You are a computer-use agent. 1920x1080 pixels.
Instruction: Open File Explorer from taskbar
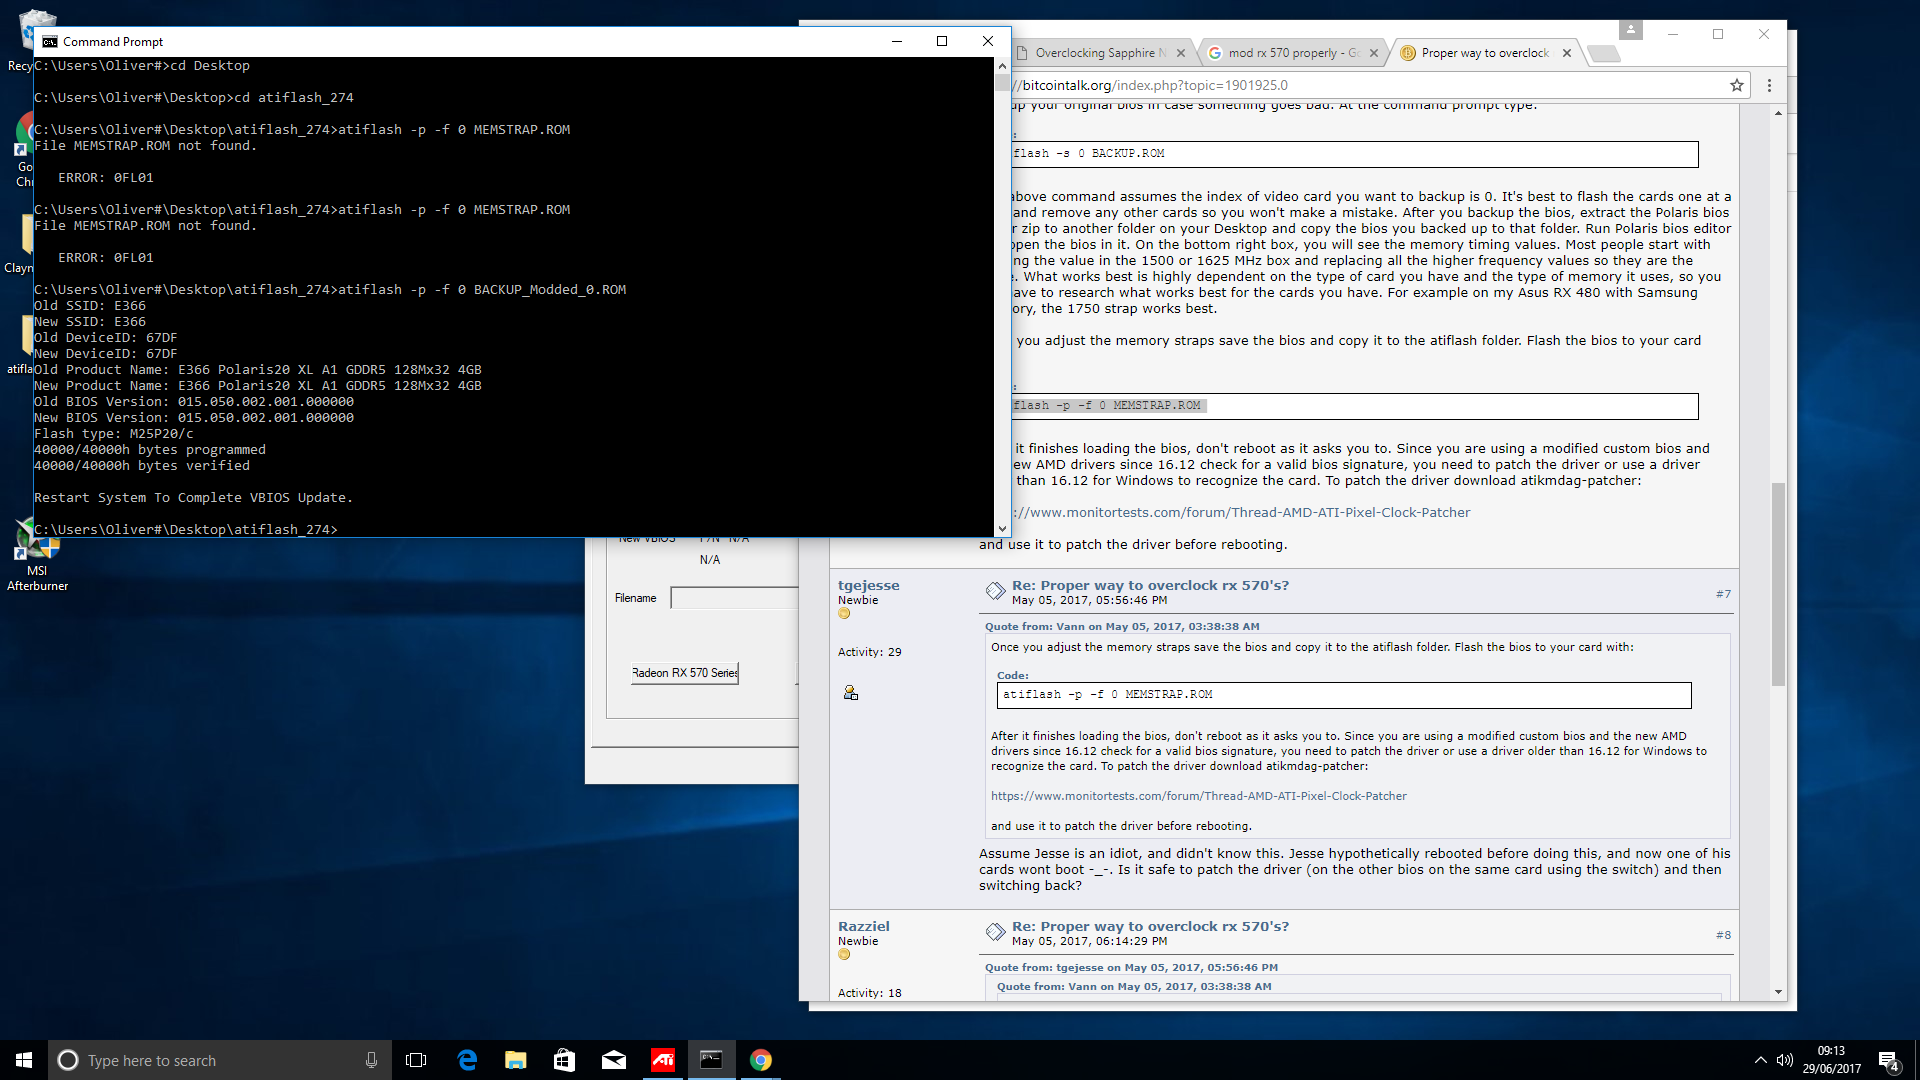coord(516,1060)
